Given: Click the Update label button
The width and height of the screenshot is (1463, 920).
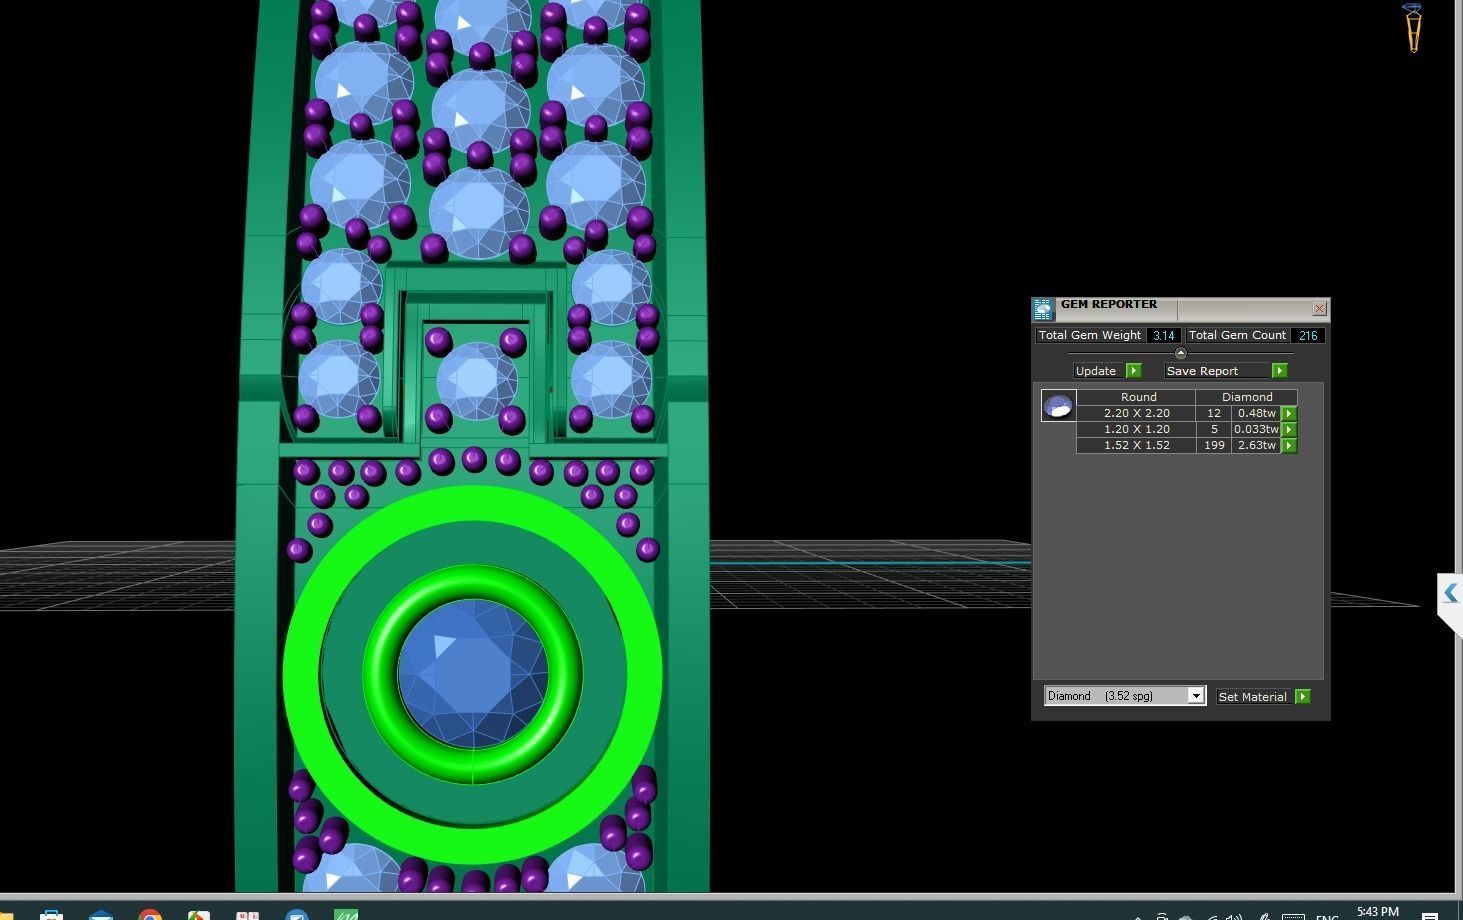Looking at the screenshot, I should pyautogui.click(x=1096, y=371).
